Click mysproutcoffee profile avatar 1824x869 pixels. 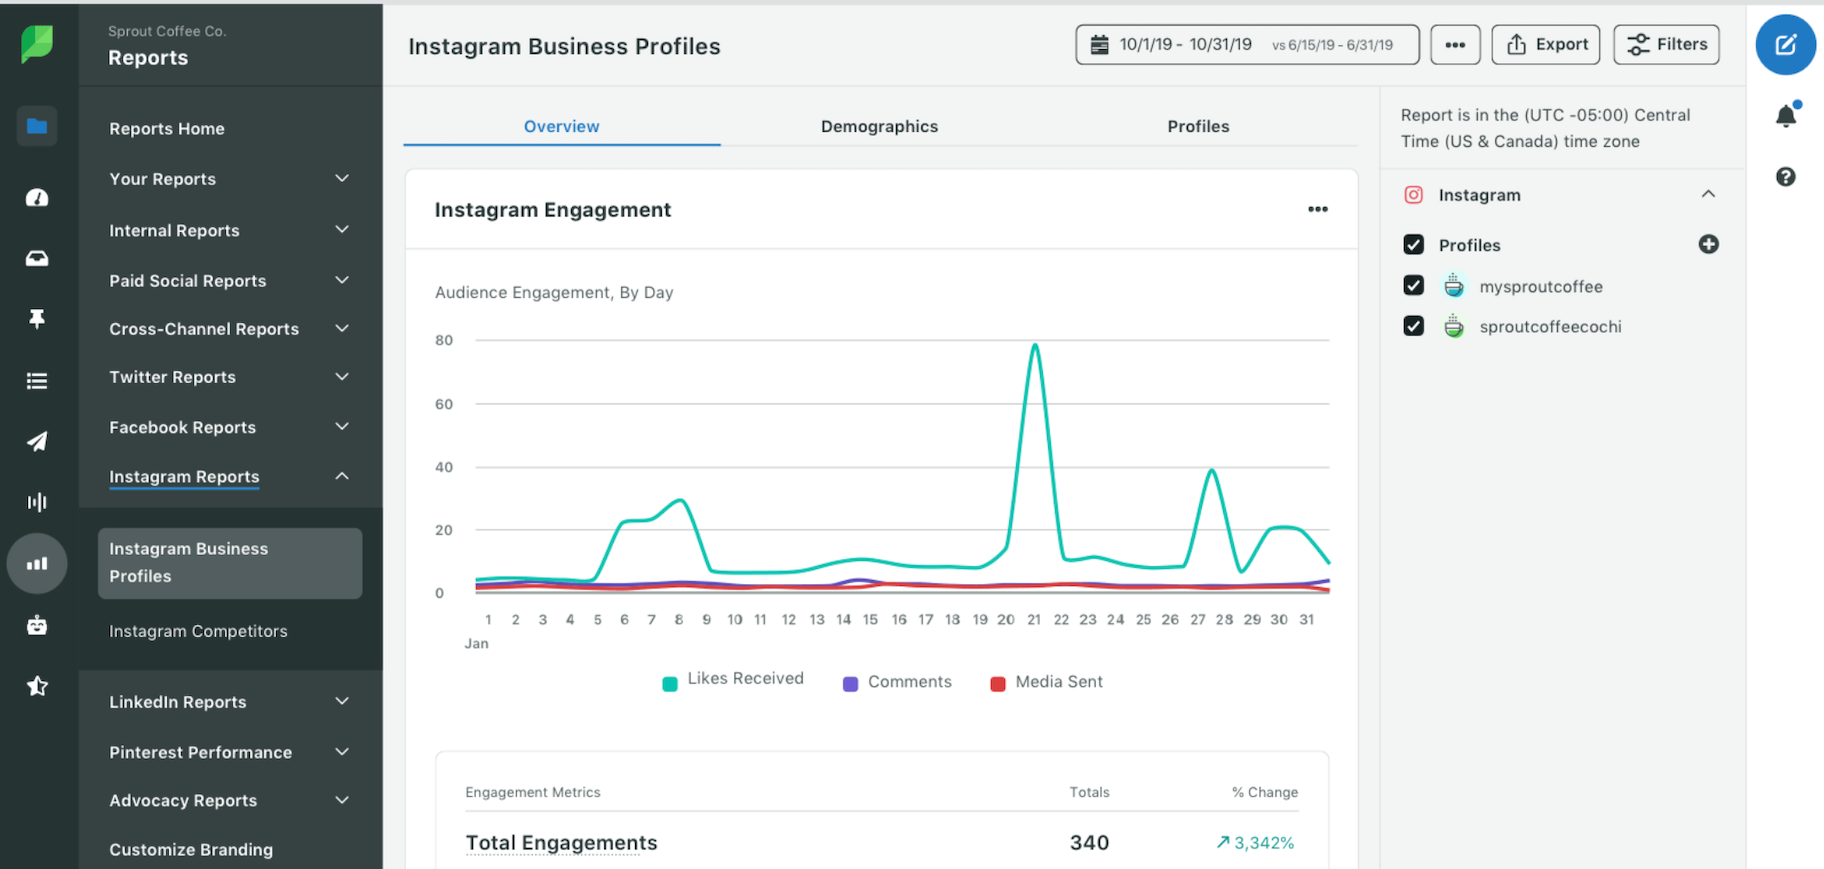(x=1454, y=286)
